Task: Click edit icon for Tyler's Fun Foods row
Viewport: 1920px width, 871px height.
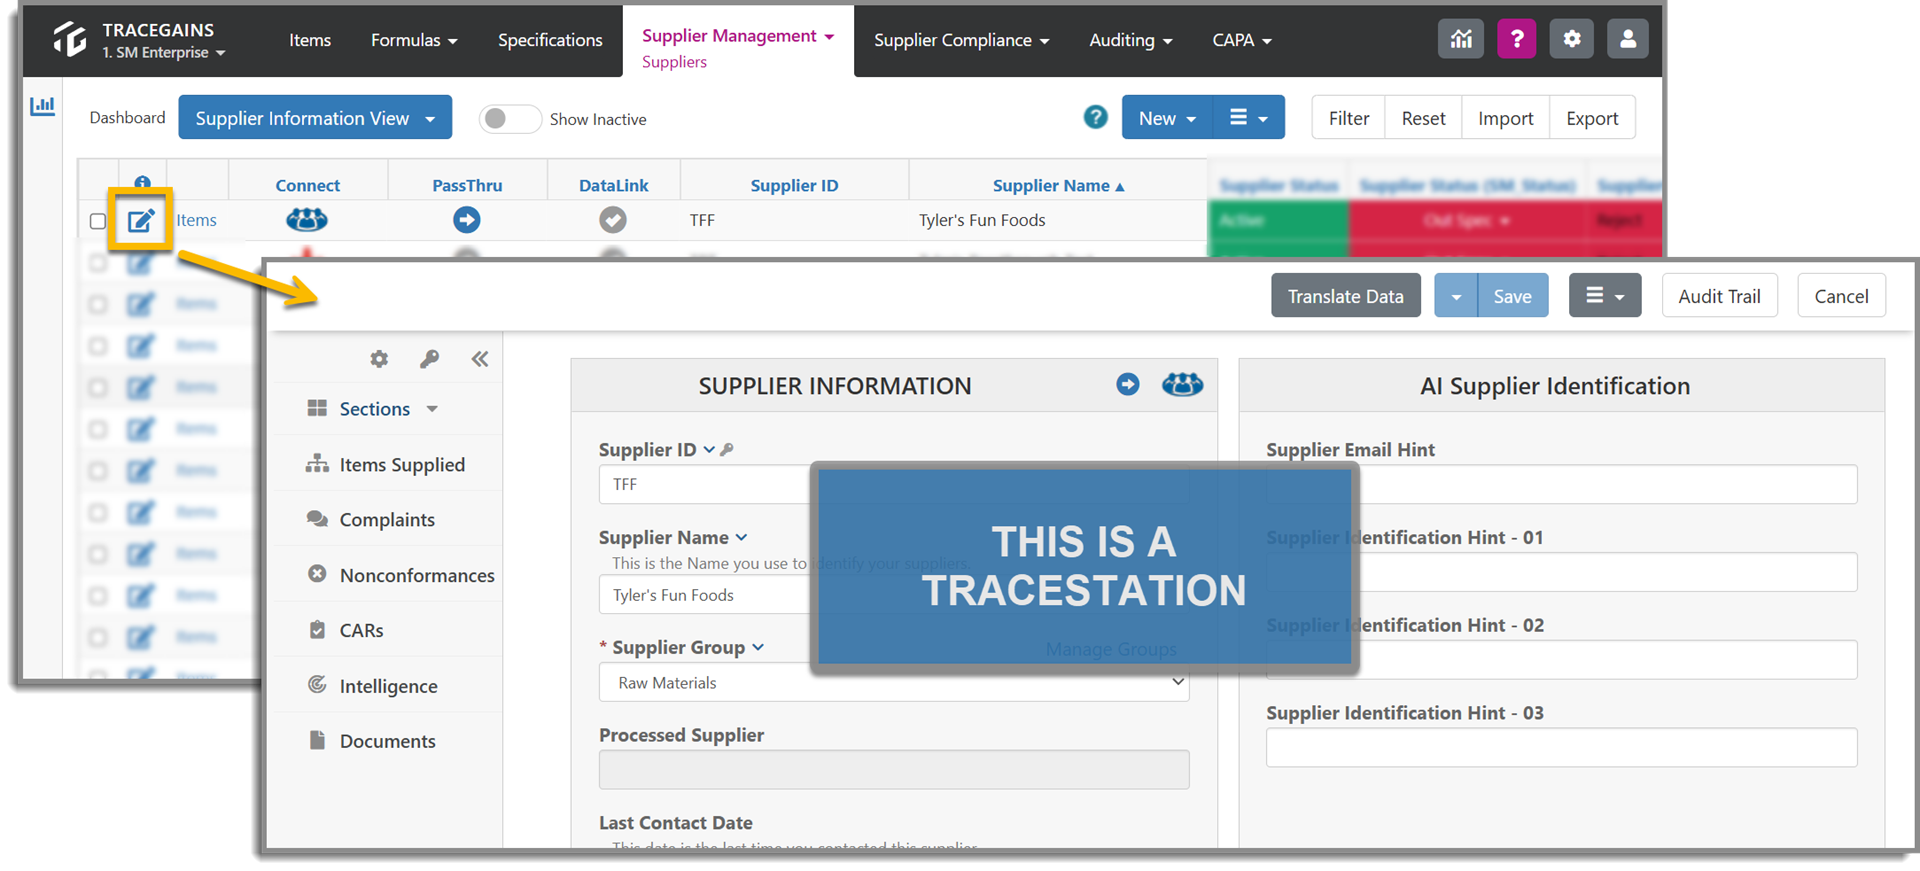Action: pos(141,220)
